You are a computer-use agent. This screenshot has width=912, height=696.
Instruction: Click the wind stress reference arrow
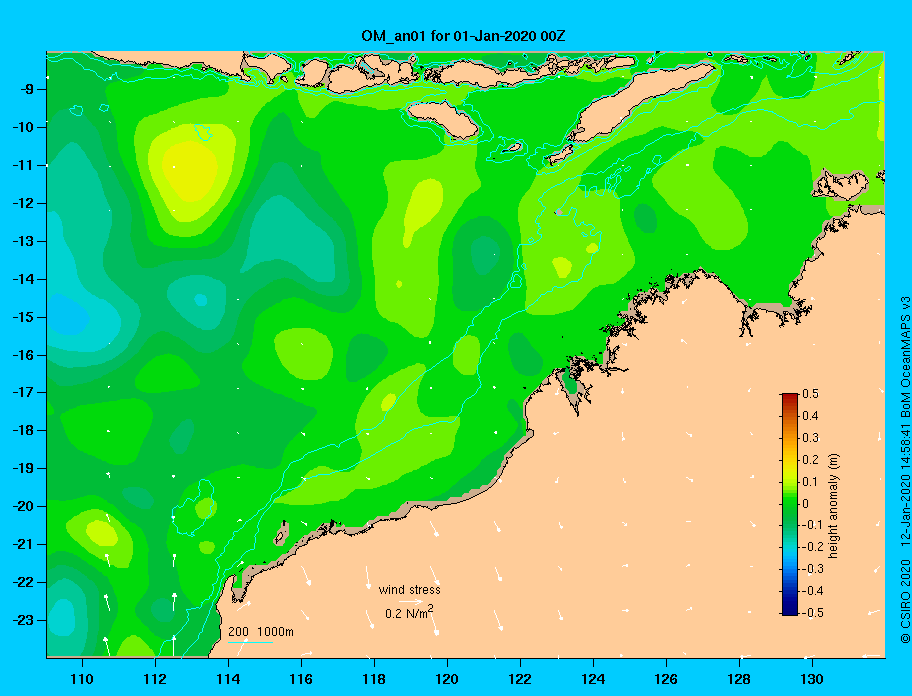coord(411,602)
